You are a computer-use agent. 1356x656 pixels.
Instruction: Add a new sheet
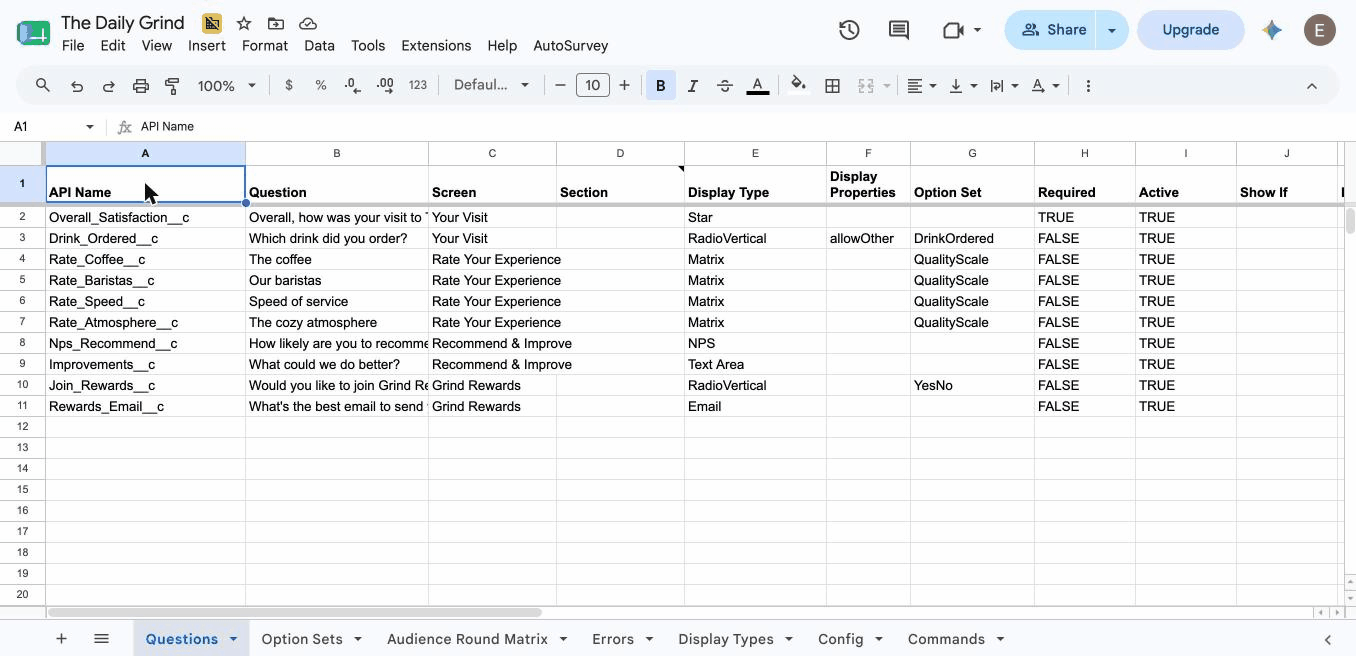[x=61, y=639]
